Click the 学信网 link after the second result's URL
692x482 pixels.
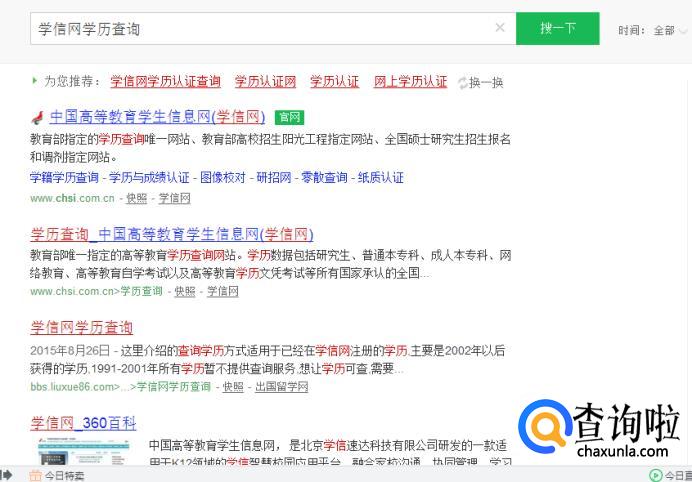[x=223, y=291]
